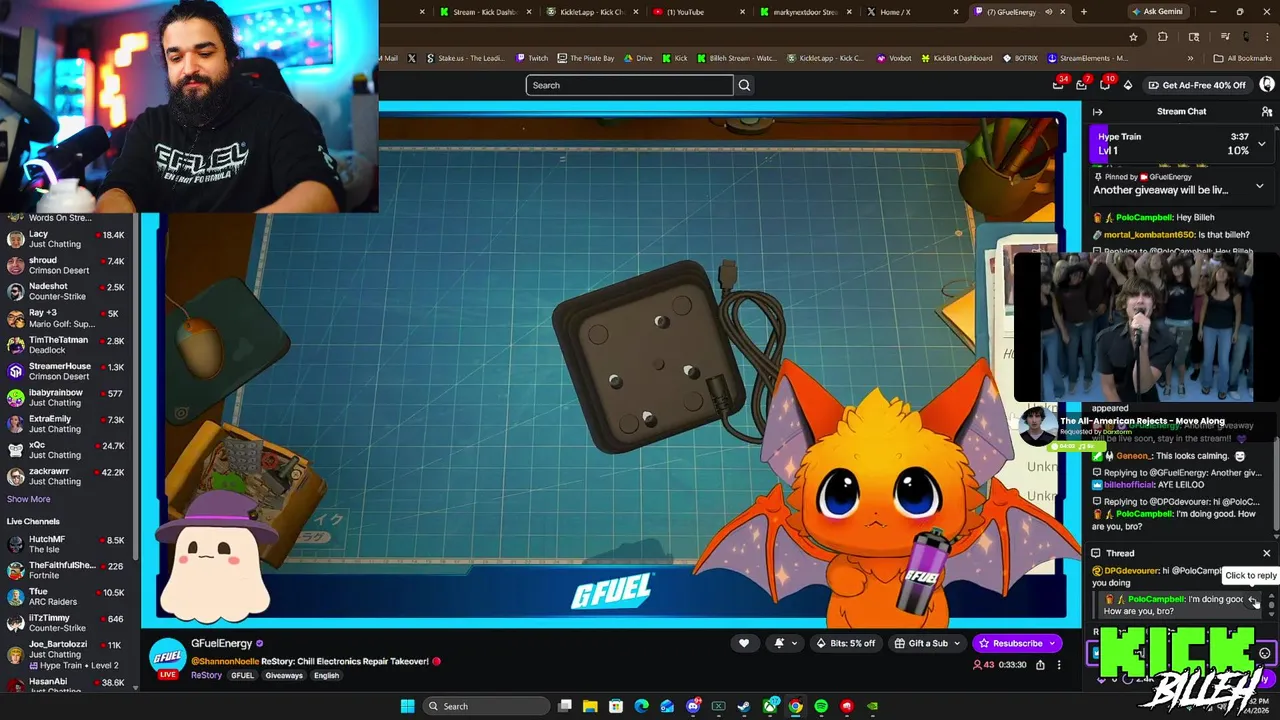
Task: Open Steam from the taskbar
Action: coord(744,706)
